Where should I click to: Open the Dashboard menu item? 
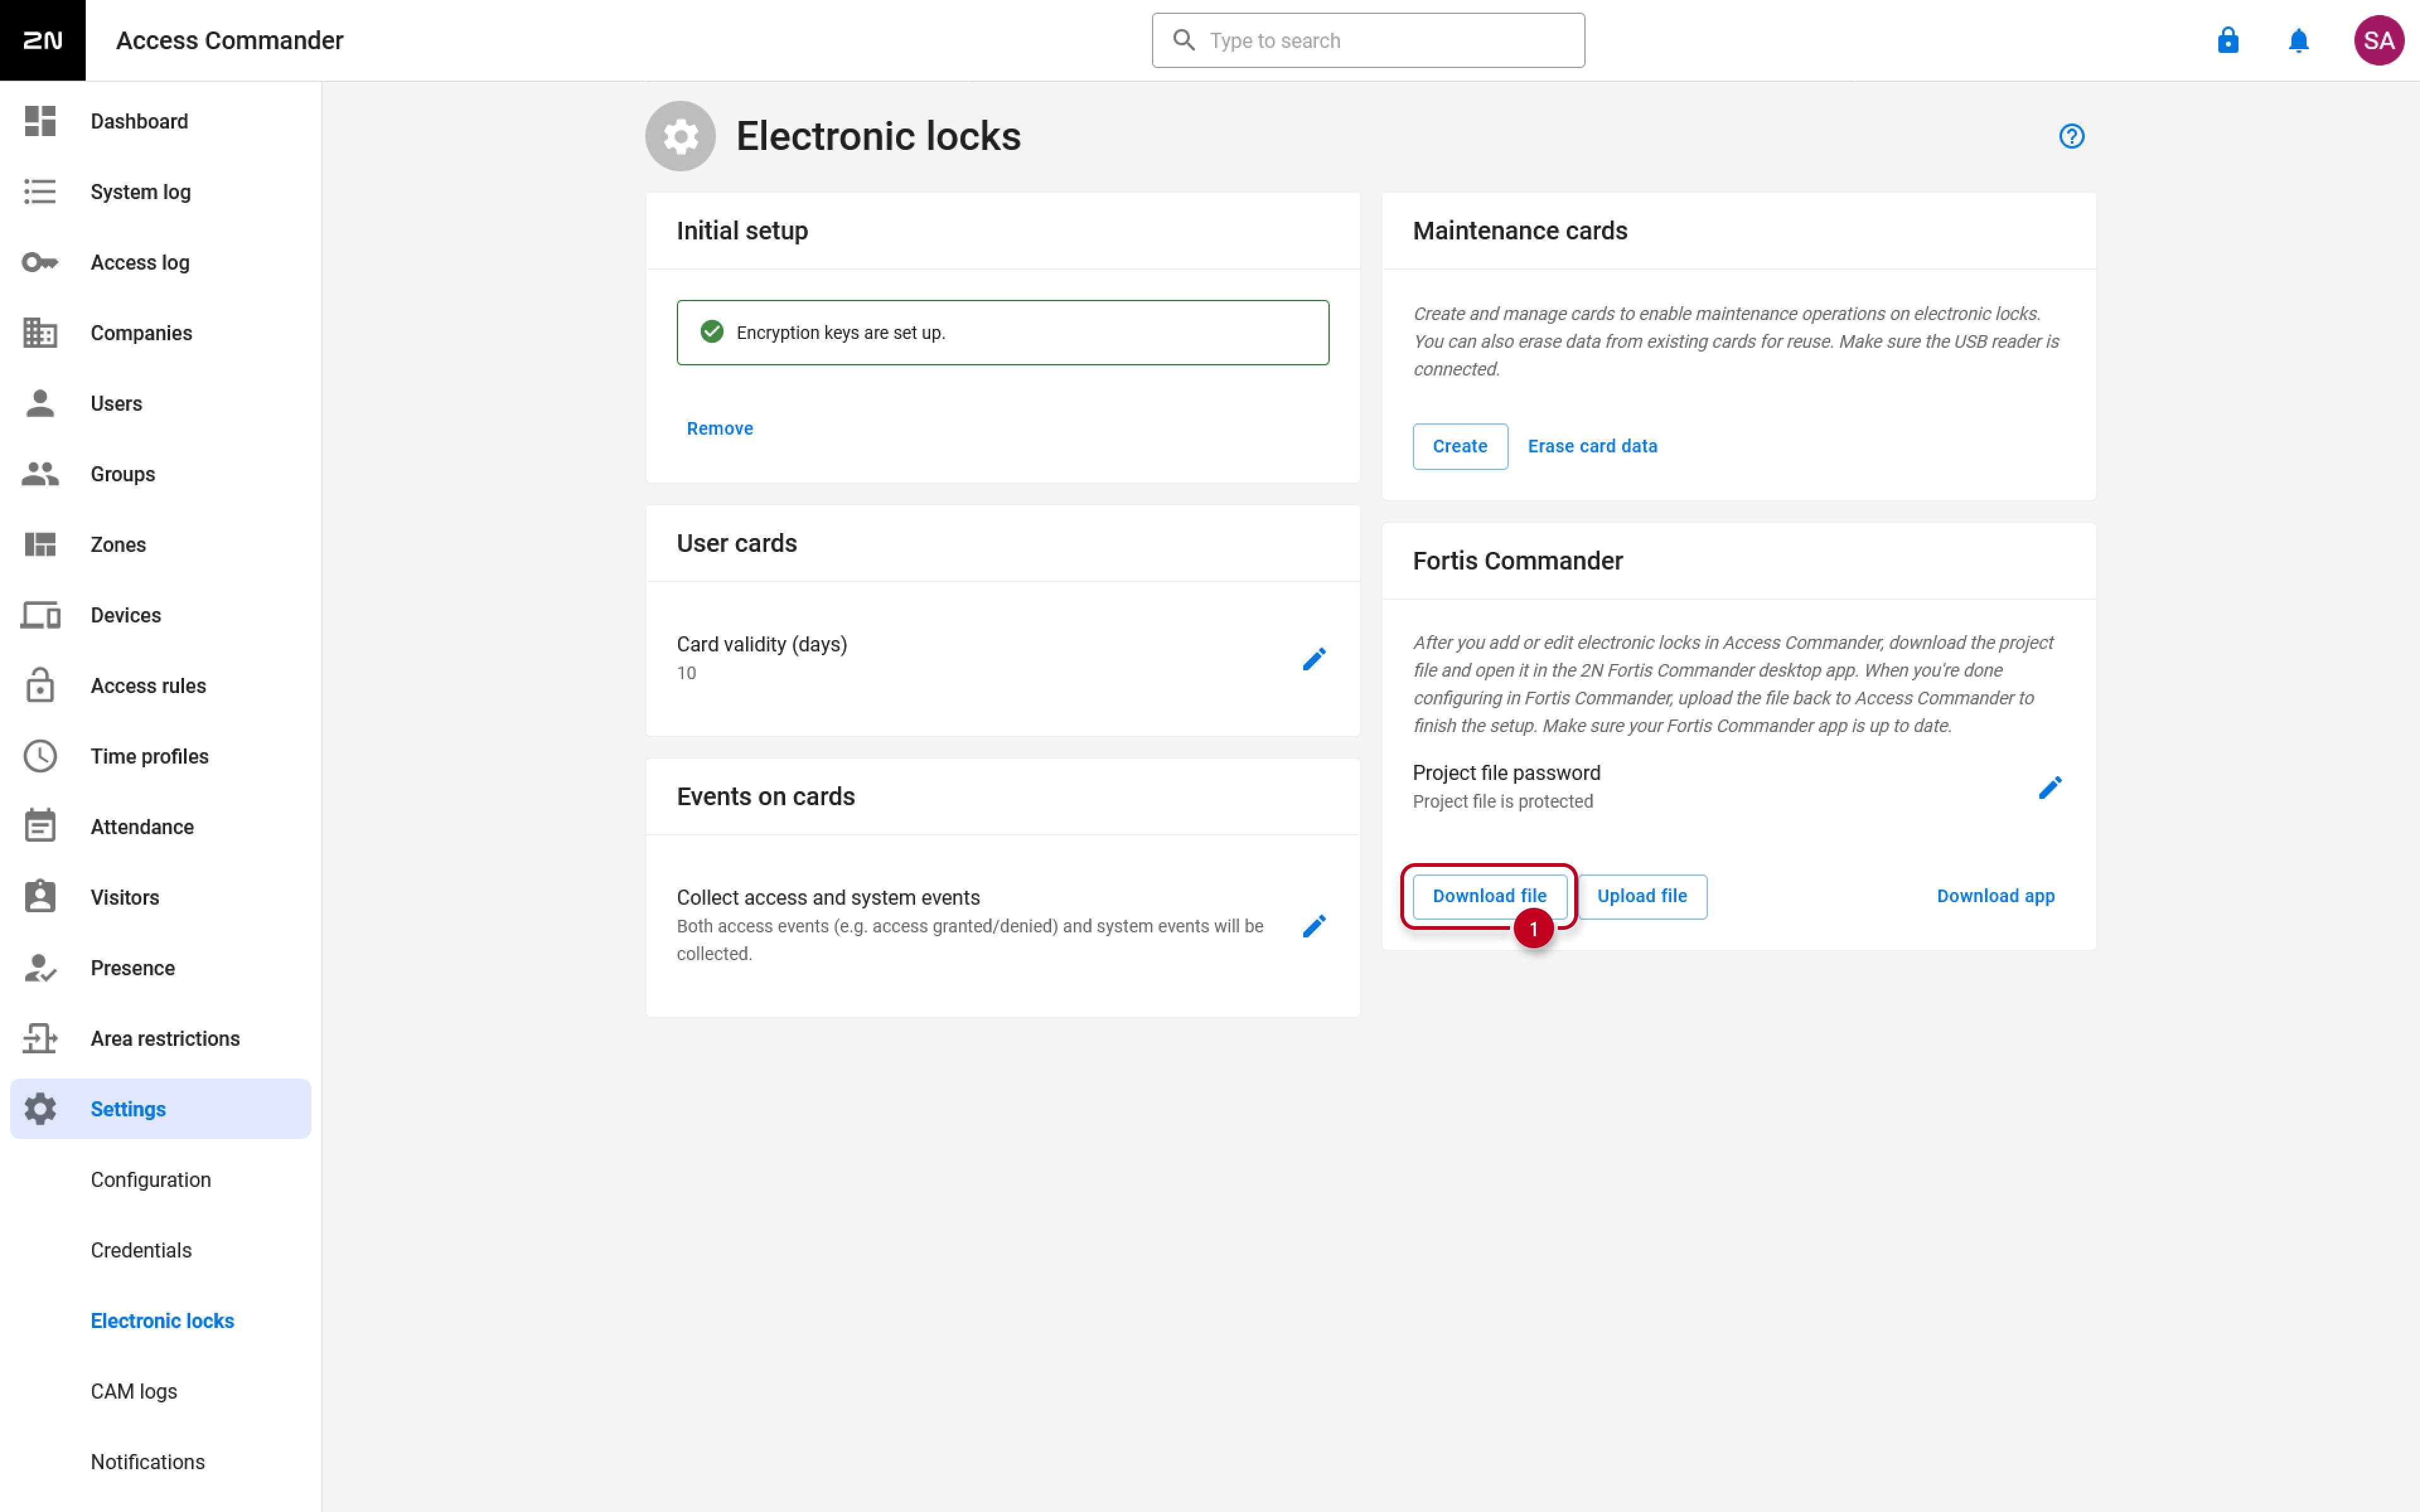[x=160, y=121]
